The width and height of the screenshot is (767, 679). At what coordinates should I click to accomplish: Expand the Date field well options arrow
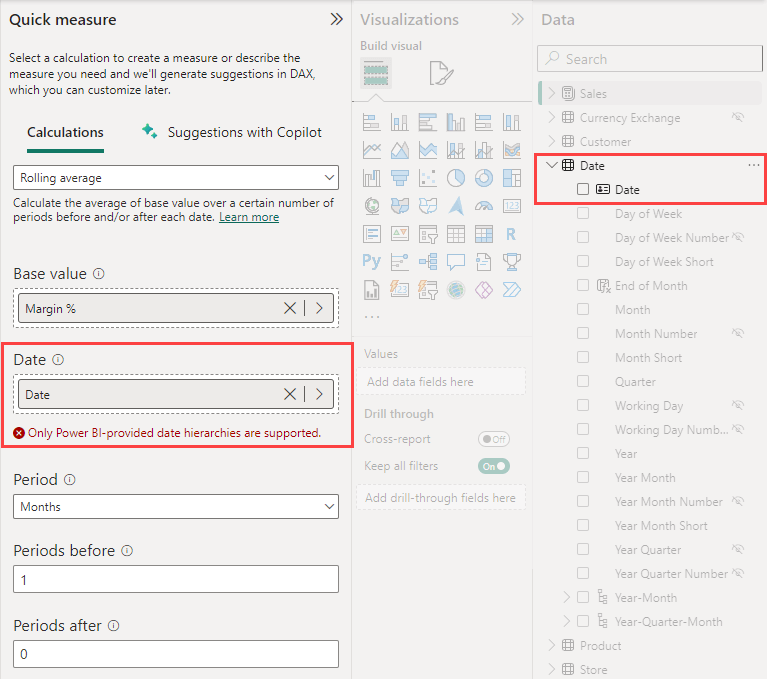319,394
